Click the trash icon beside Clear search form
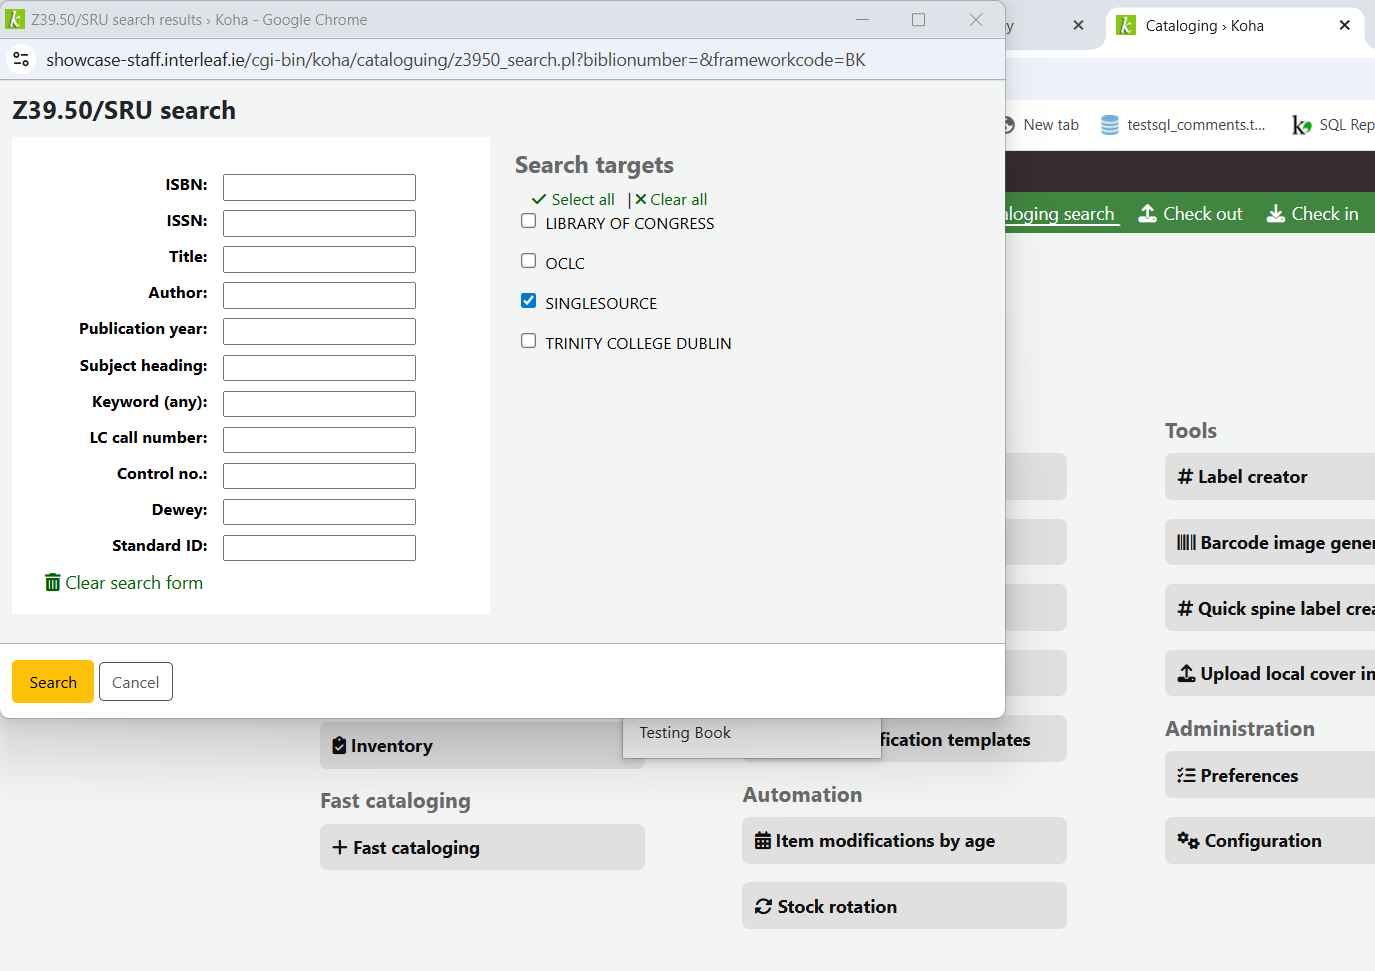The width and height of the screenshot is (1375, 971). coord(52,582)
